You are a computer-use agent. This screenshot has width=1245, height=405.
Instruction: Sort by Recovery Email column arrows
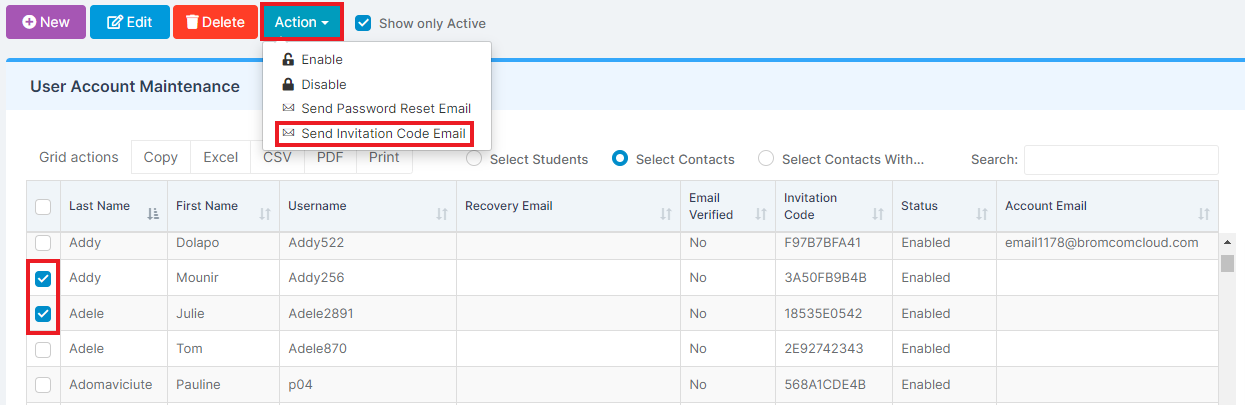pos(666,213)
